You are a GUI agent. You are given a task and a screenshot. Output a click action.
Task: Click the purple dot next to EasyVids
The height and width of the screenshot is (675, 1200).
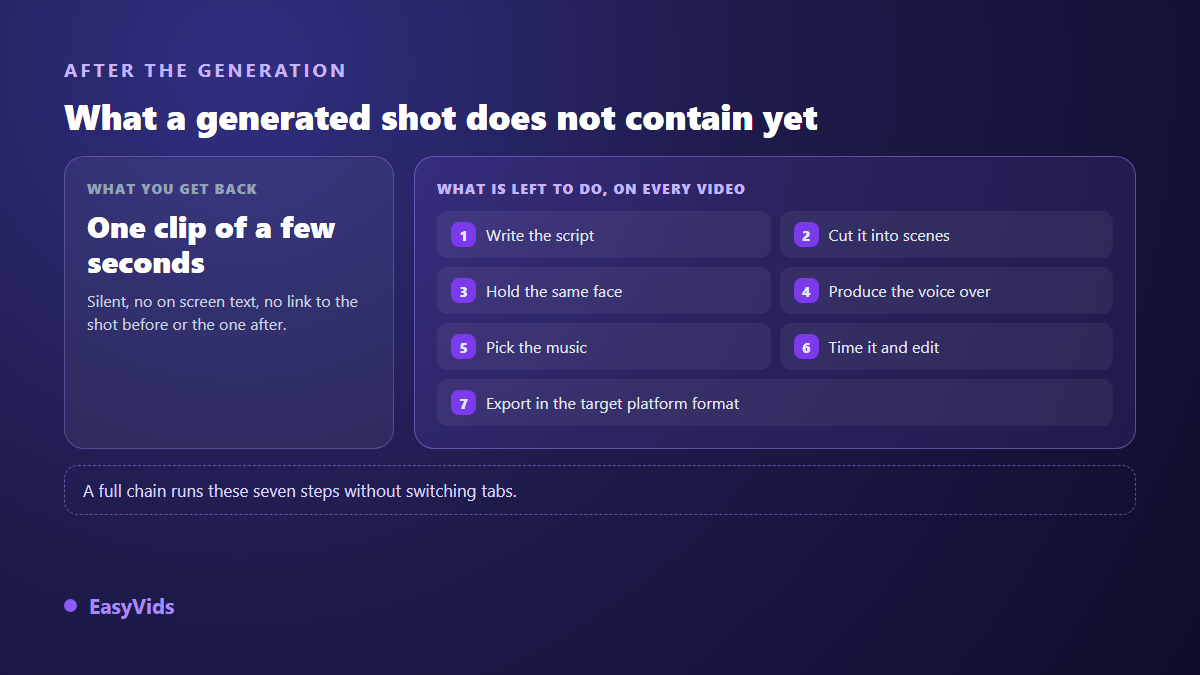click(x=70, y=606)
